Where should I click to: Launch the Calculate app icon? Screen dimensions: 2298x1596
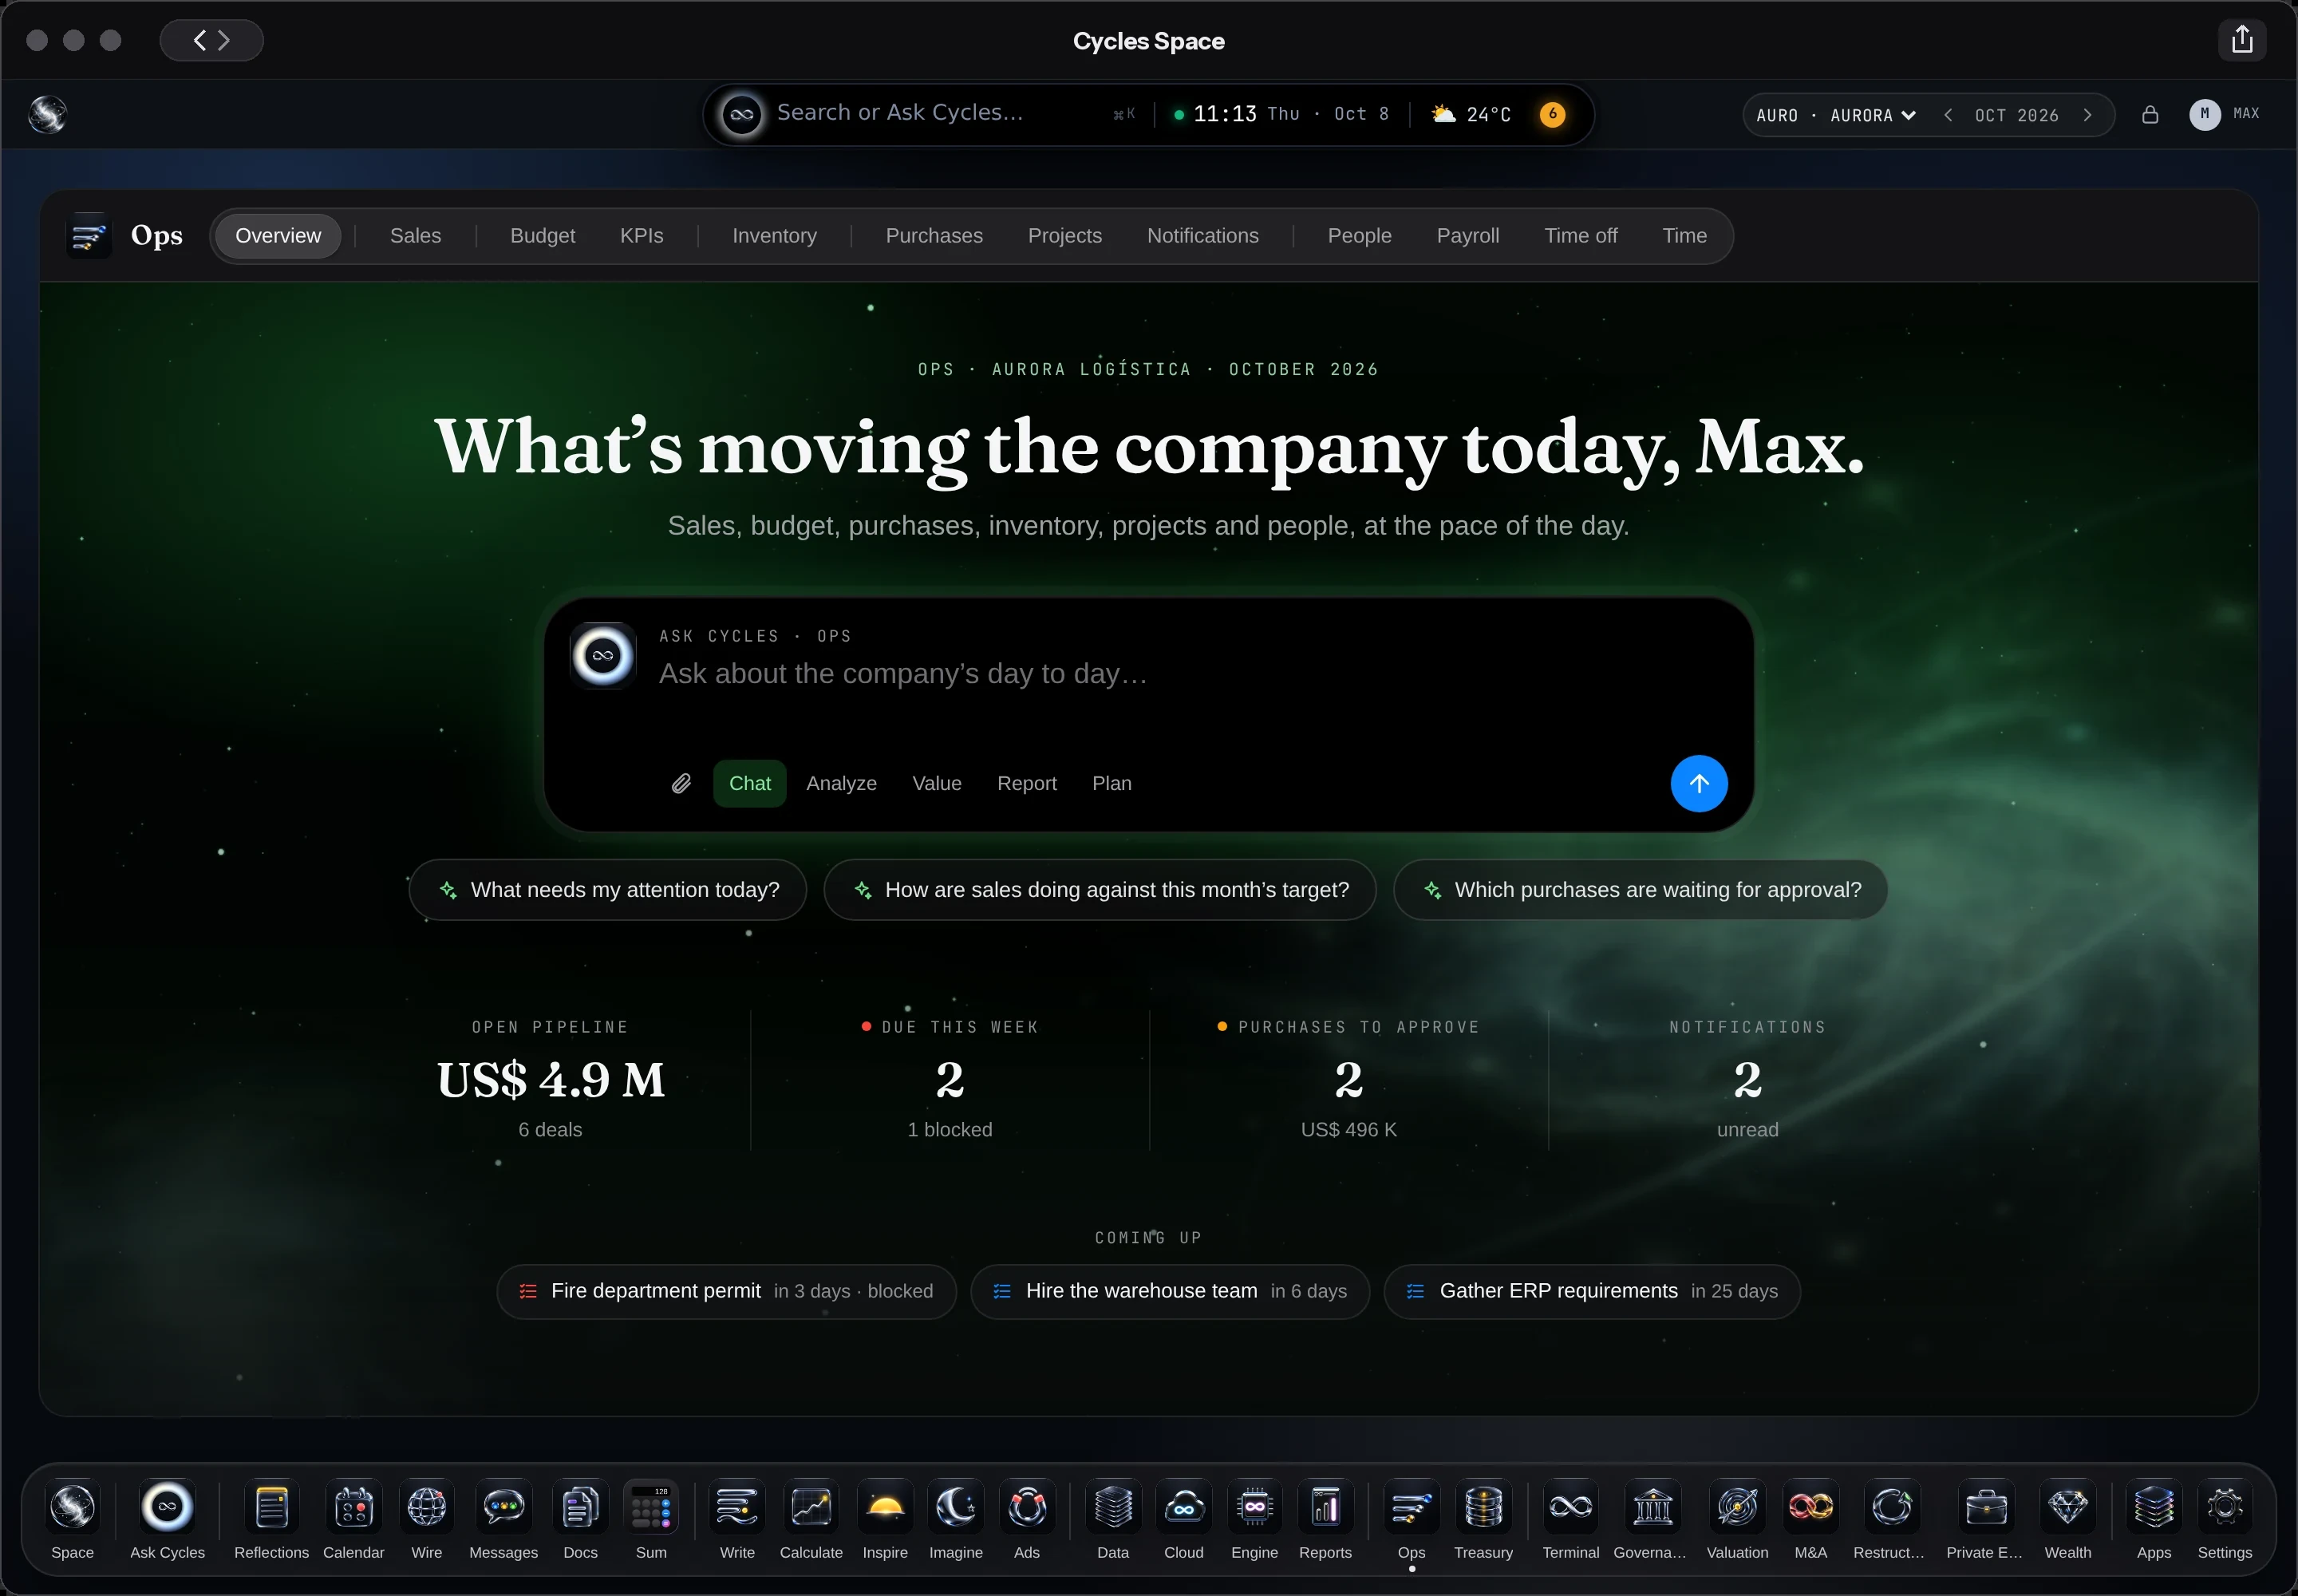pyautogui.click(x=811, y=1506)
